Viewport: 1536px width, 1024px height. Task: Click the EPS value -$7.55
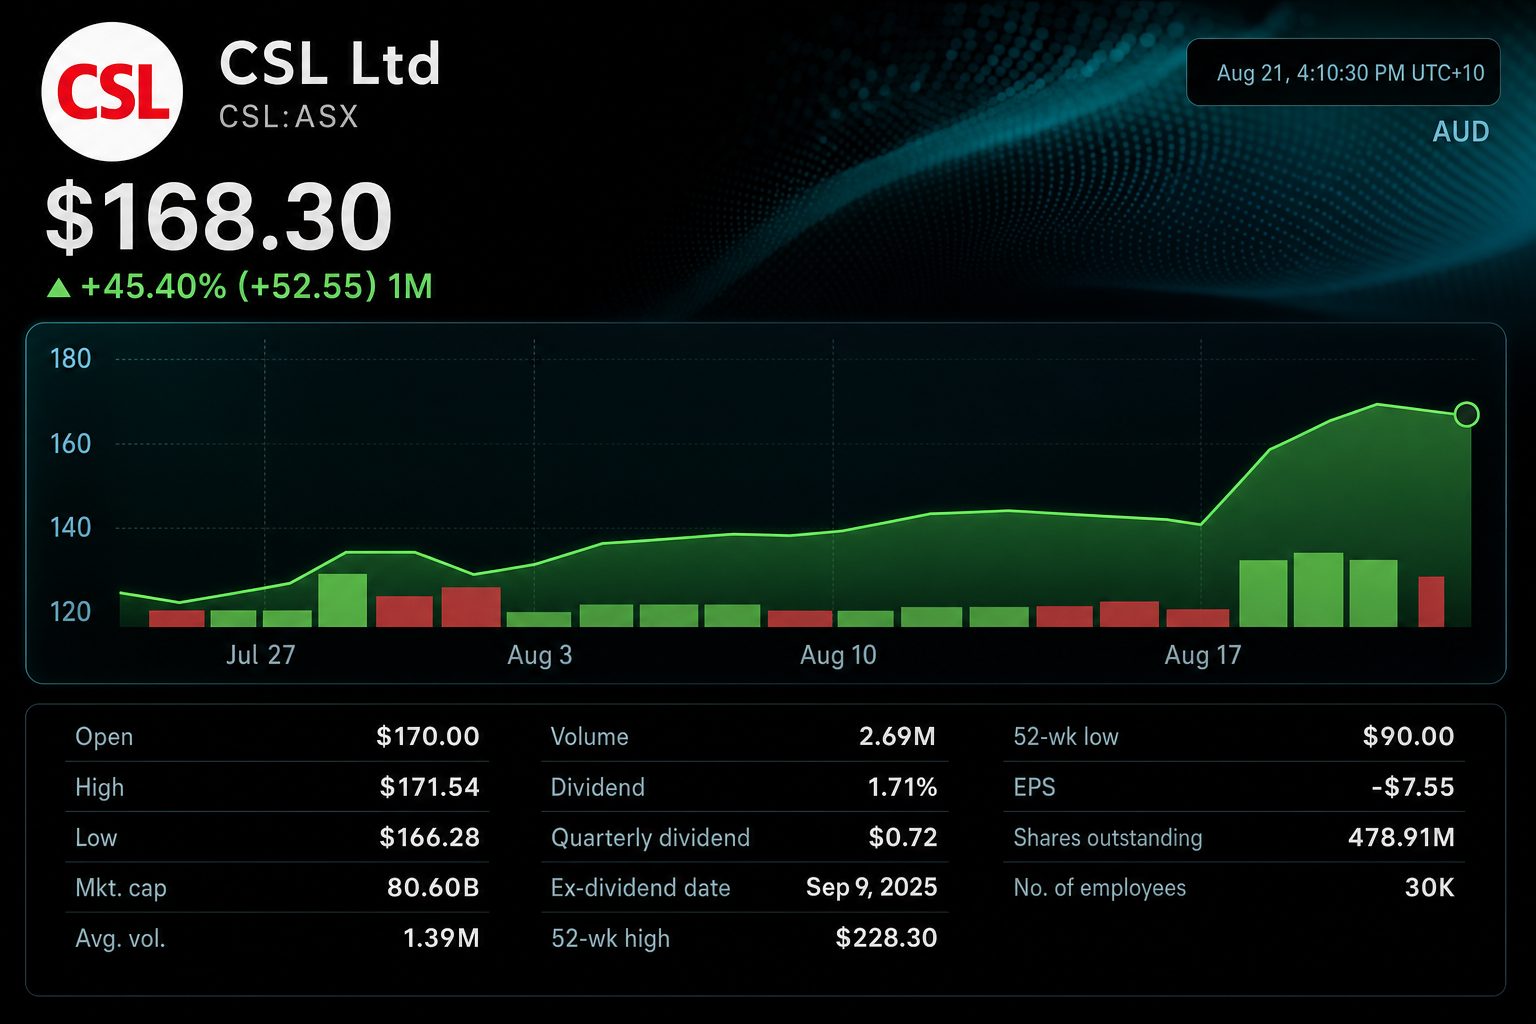pyautogui.click(x=1412, y=787)
